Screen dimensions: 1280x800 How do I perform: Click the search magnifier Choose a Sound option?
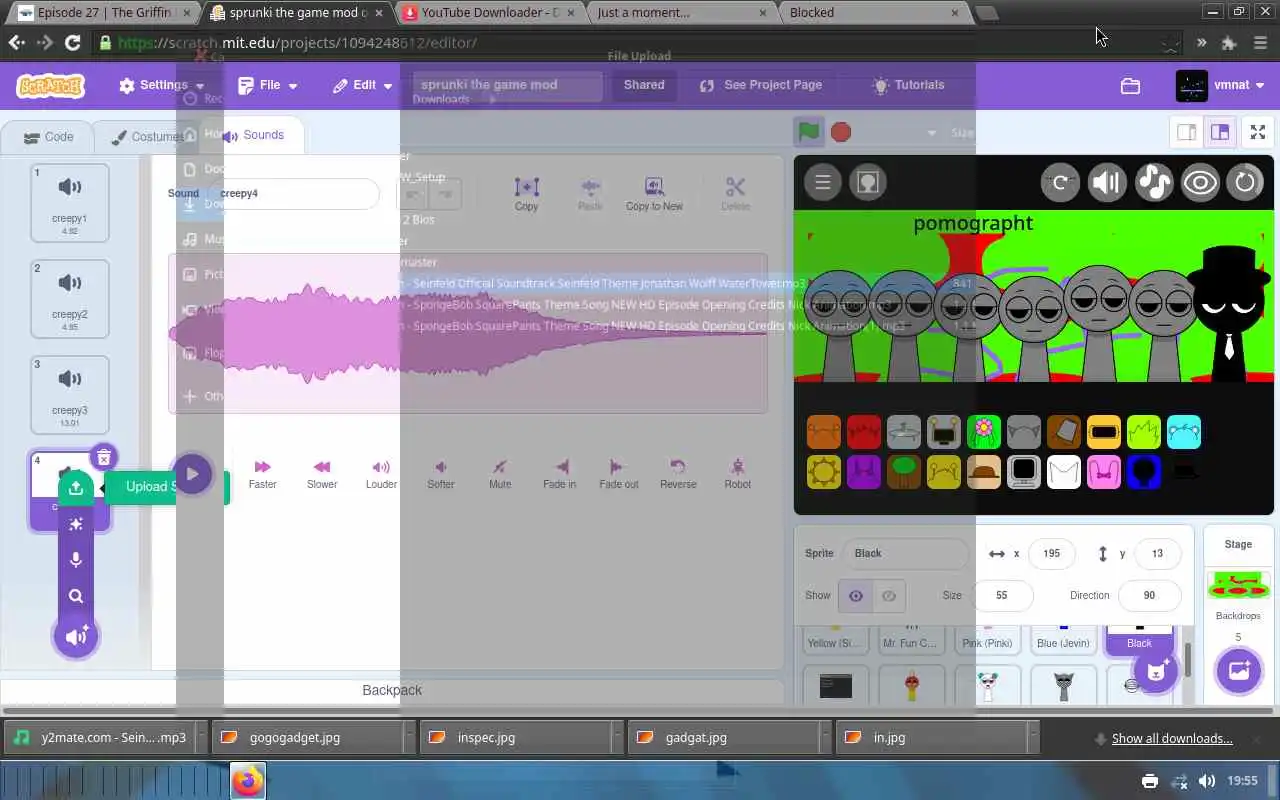[76, 596]
